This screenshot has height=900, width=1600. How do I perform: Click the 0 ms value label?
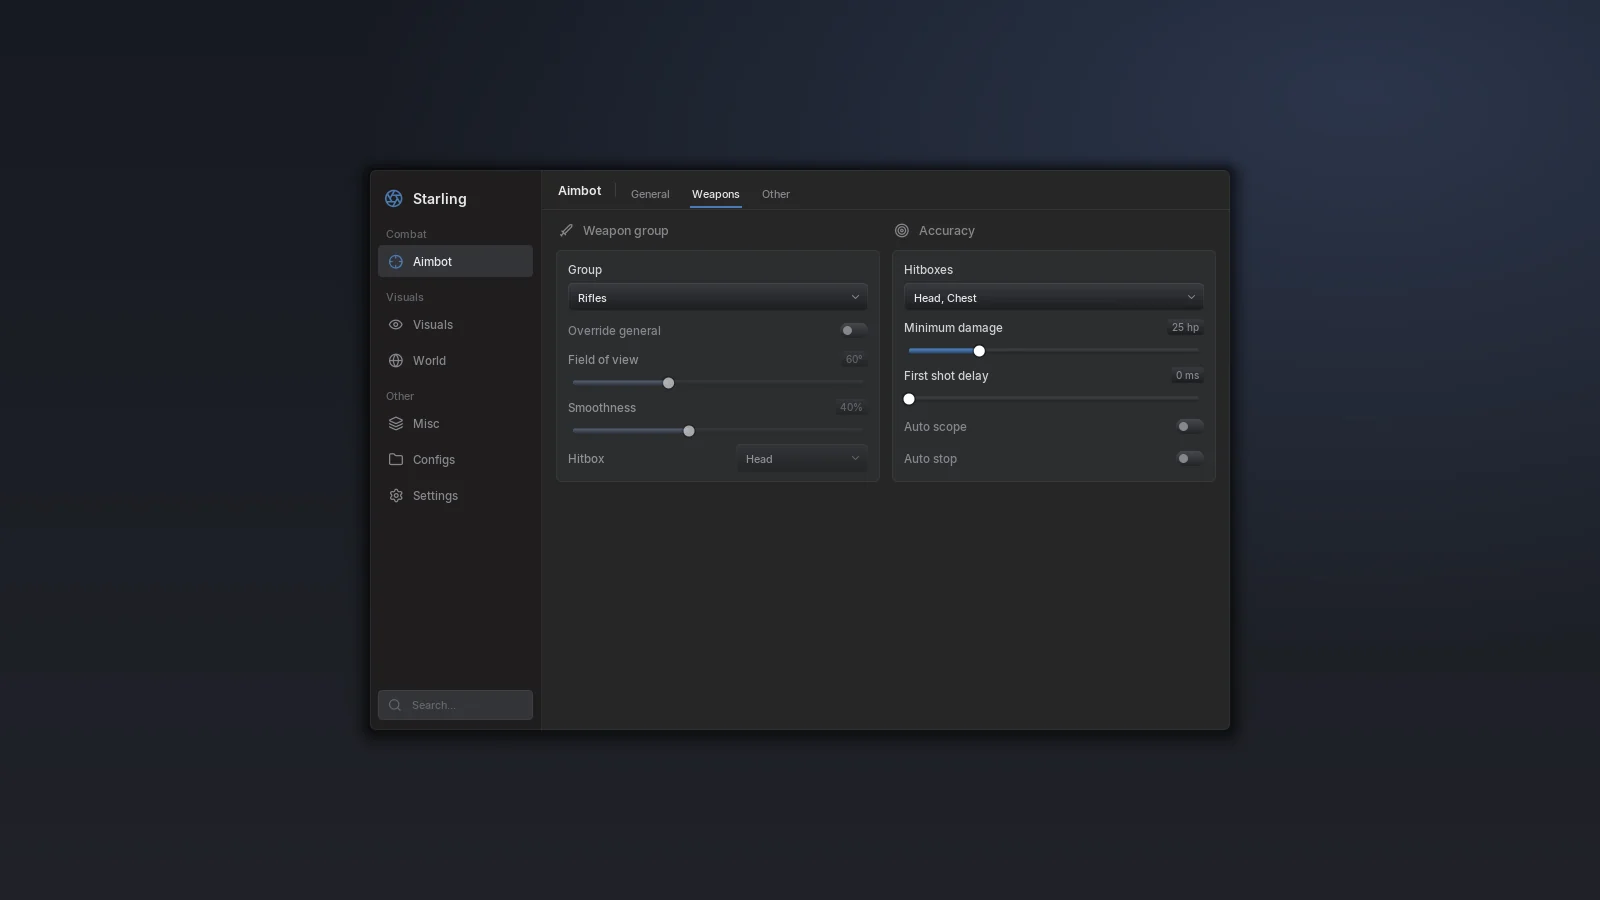1187,376
